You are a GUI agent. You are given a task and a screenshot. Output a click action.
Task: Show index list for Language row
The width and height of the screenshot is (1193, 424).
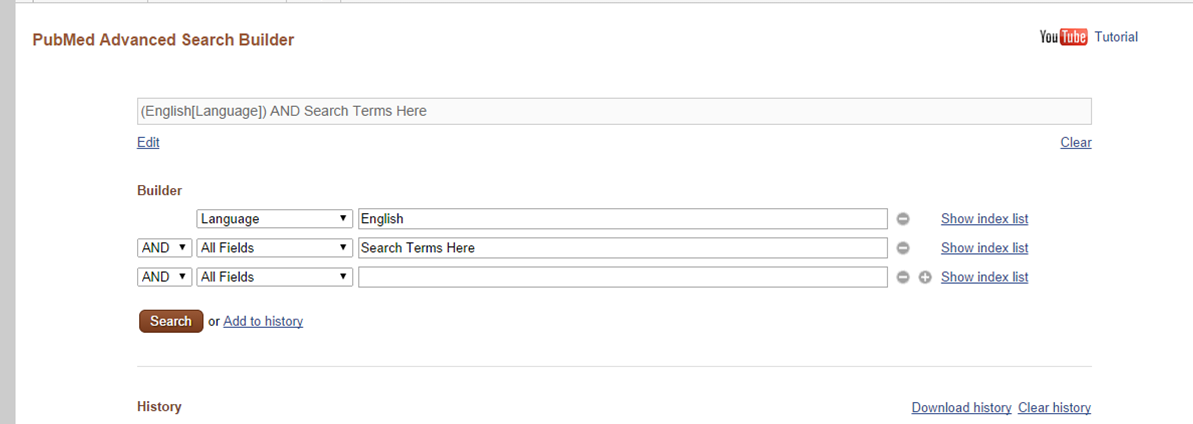point(984,219)
